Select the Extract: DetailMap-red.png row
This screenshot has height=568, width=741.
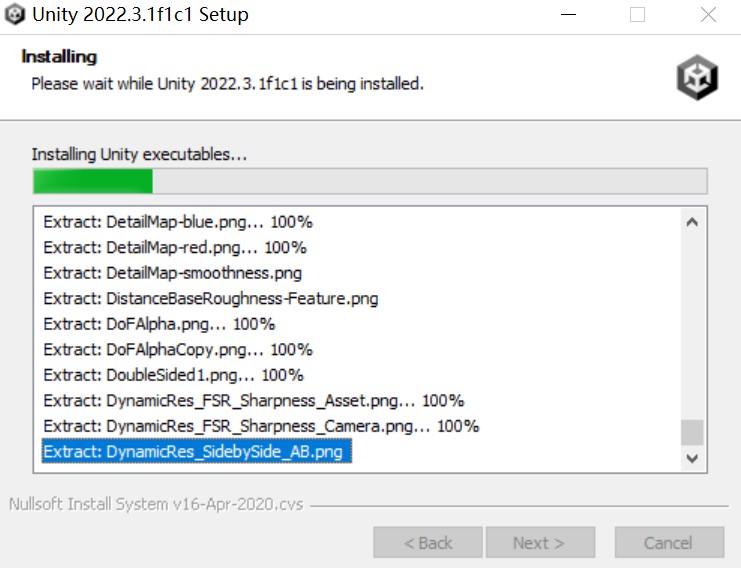[x=175, y=247]
